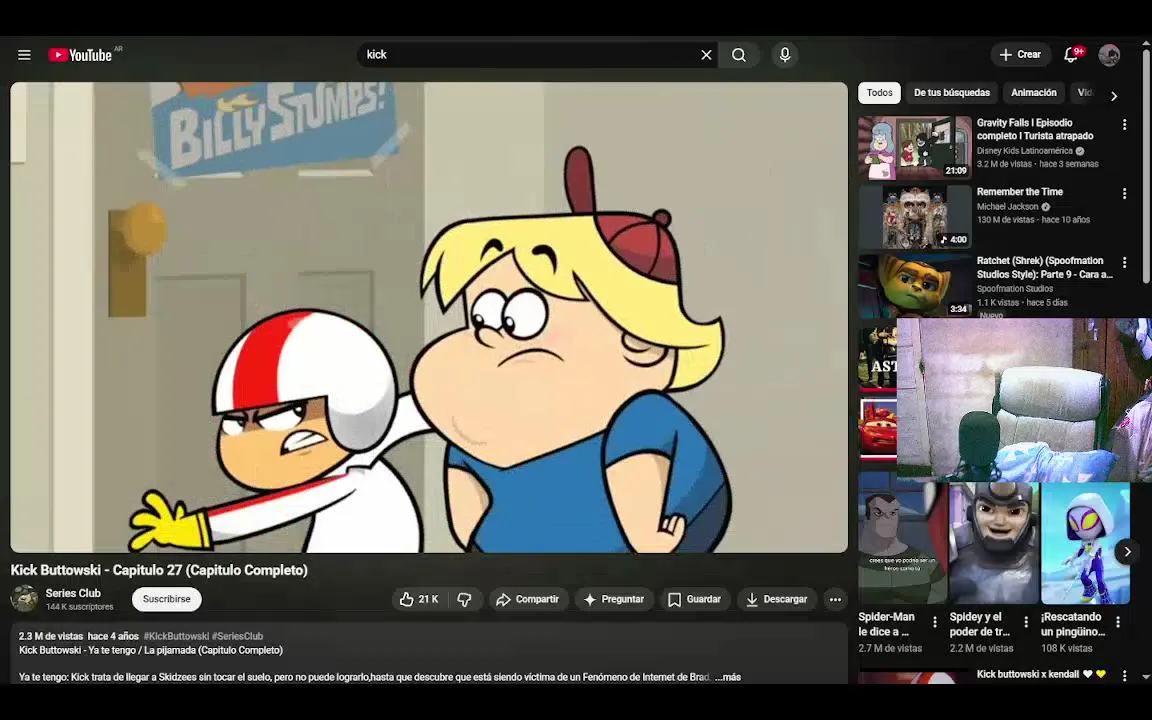Viewport: 1152px width, 720px height.
Task: Open options for Gravity Falls video
Action: pyautogui.click(x=1124, y=125)
